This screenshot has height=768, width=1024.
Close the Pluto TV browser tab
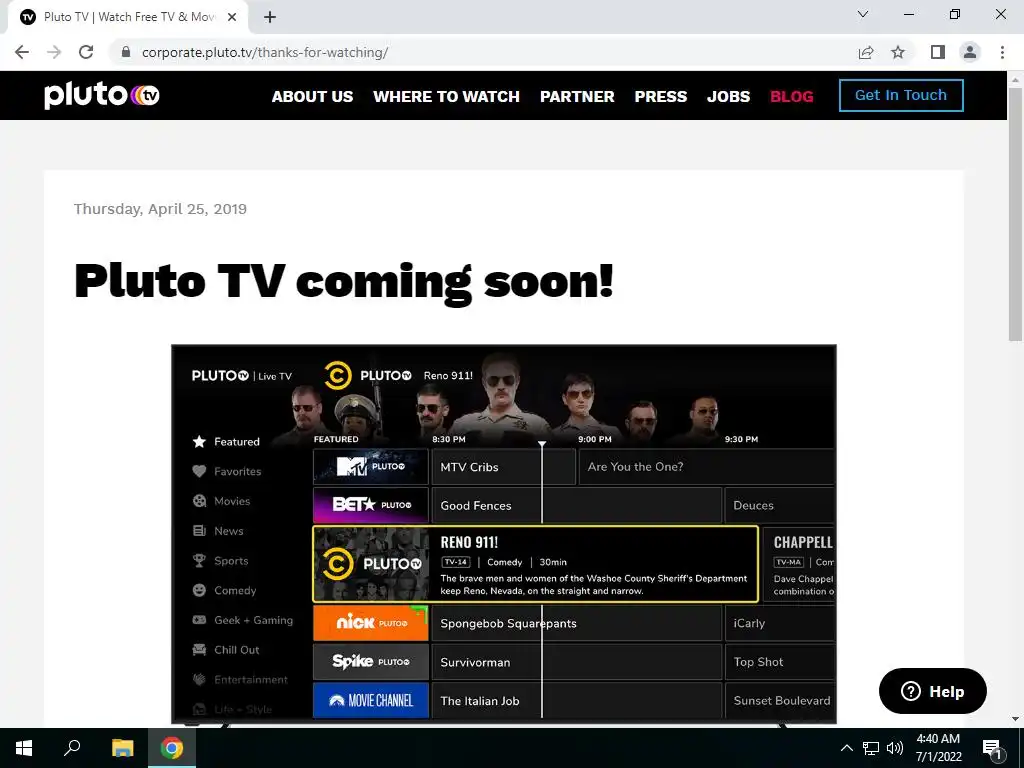(232, 18)
